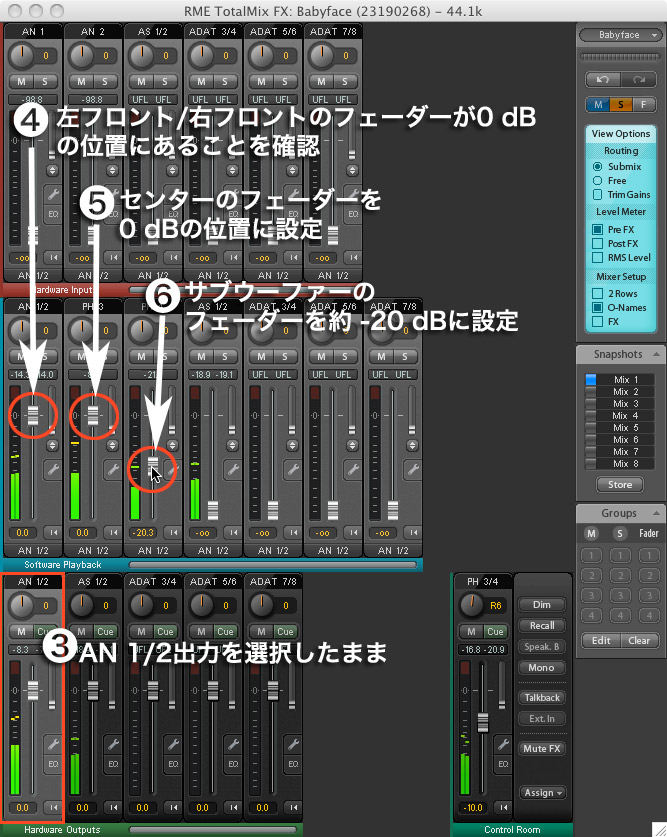Solo the AN 2 input channel
The width and height of the screenshot is (667, 837).
(105, 80)
